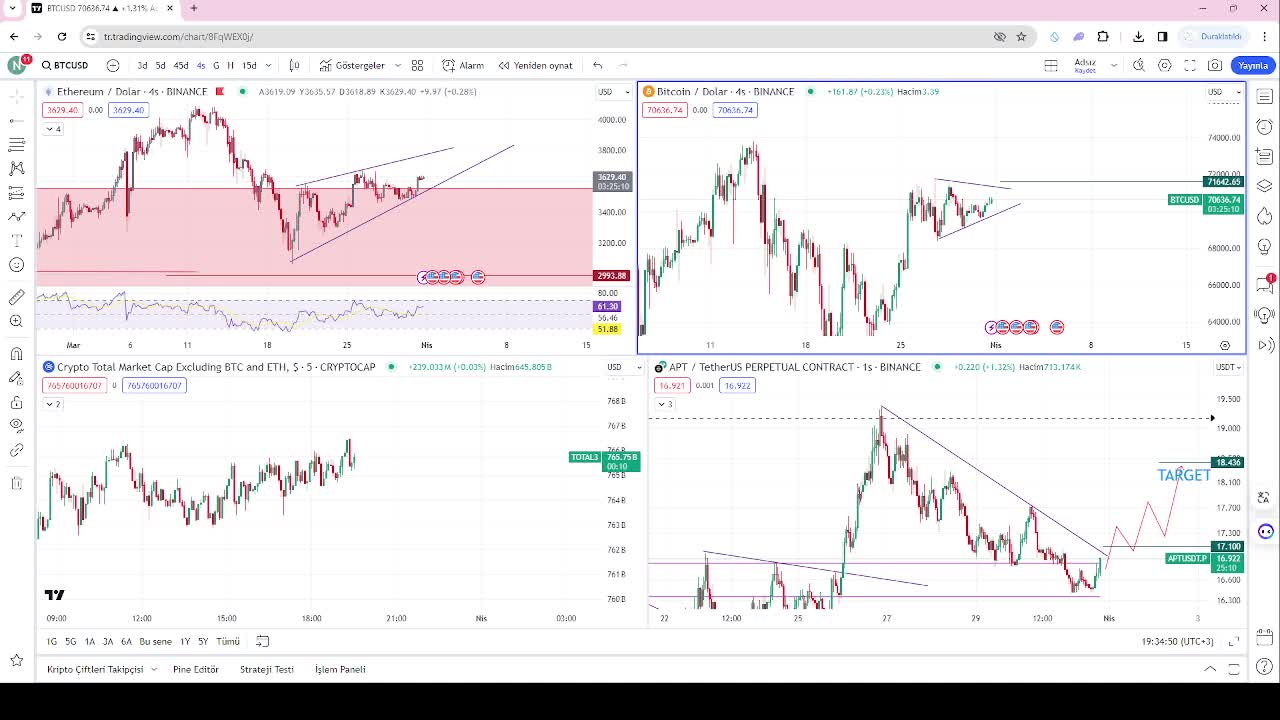Take a chart snapshot with camera icon
Screen dimensions: 1280x720
(x=1215, y=65)
